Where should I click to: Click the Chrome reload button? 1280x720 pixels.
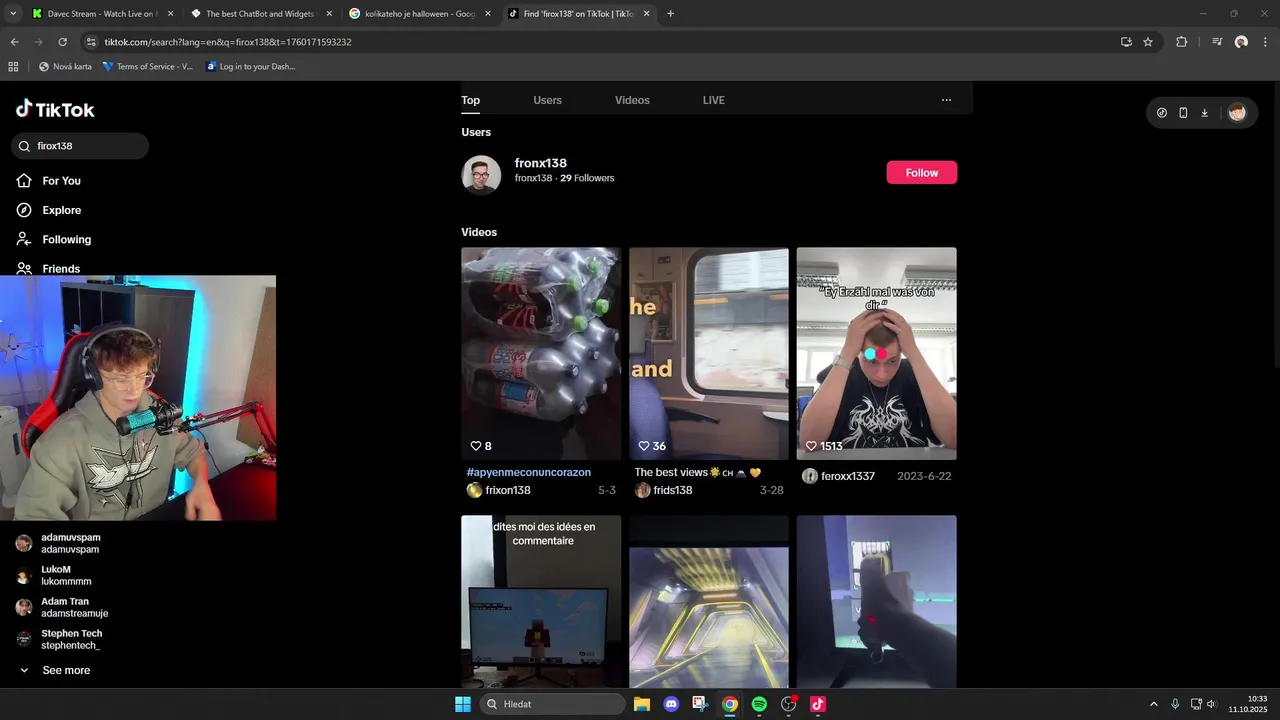tap(62, 42)
